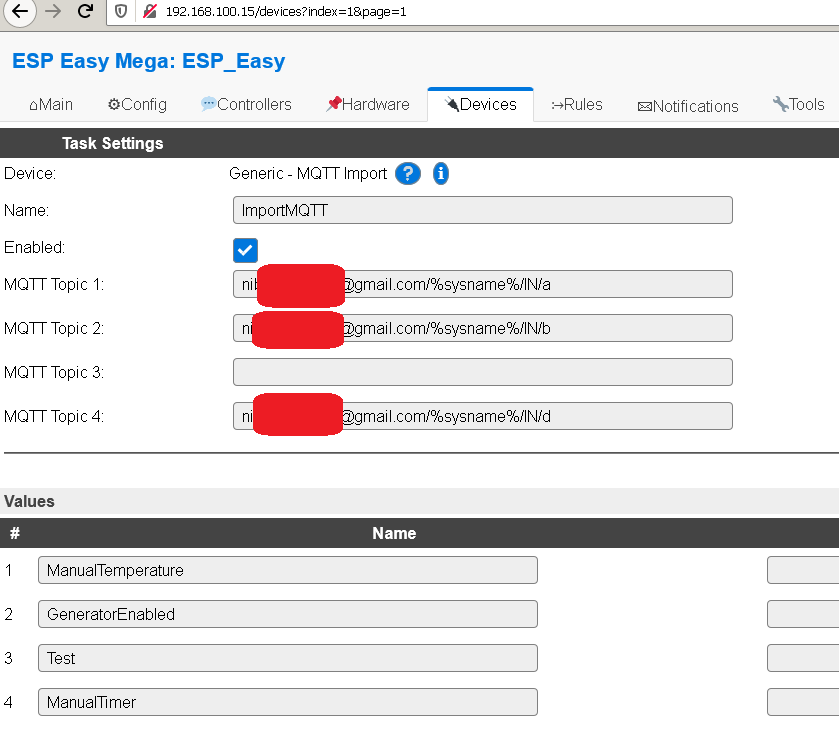Reload the current page
Image resolution: width=839 pixels, height=729 pixels.
click(85, 11)
